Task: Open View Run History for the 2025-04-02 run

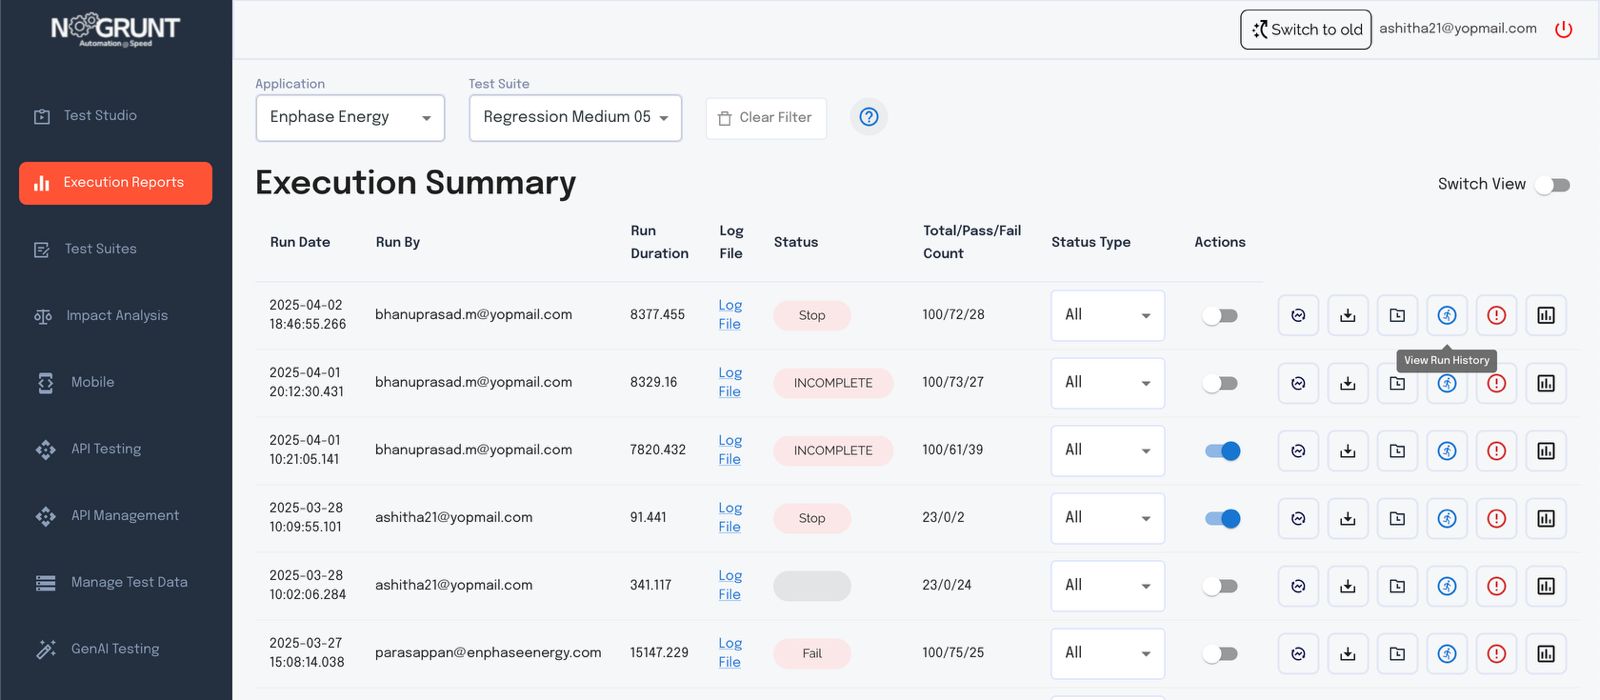Action: [1447, 315]
